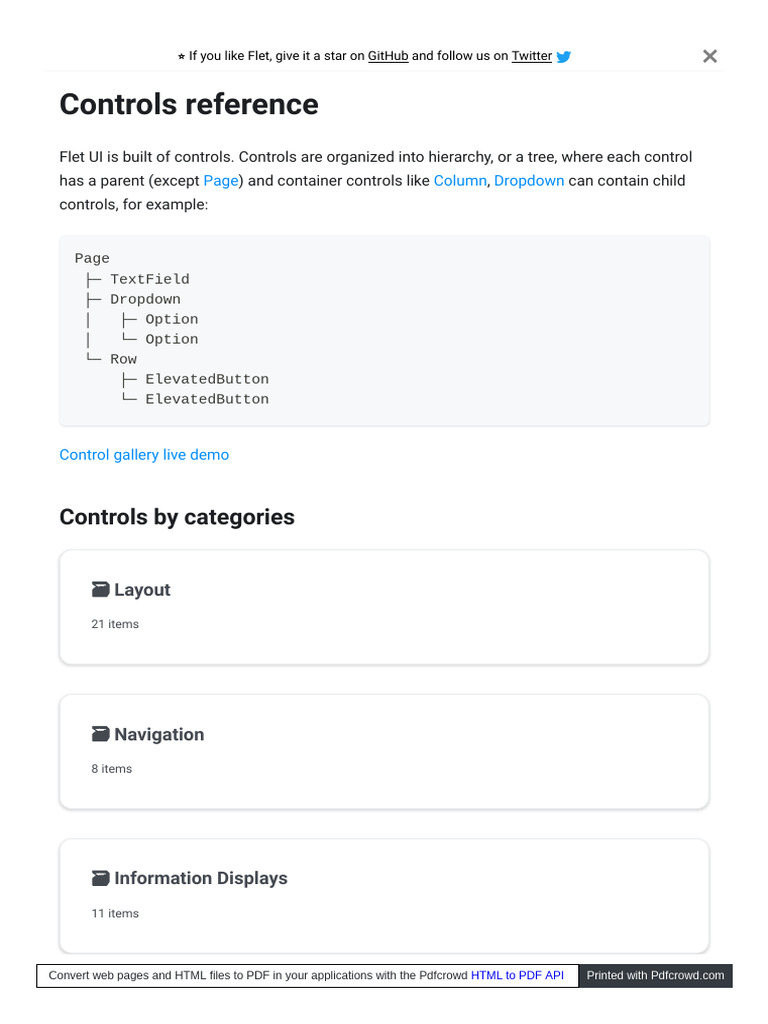Screen dimensions: 768x1024
Task: Open the Information Displays category card
Action: coord(384,895)
